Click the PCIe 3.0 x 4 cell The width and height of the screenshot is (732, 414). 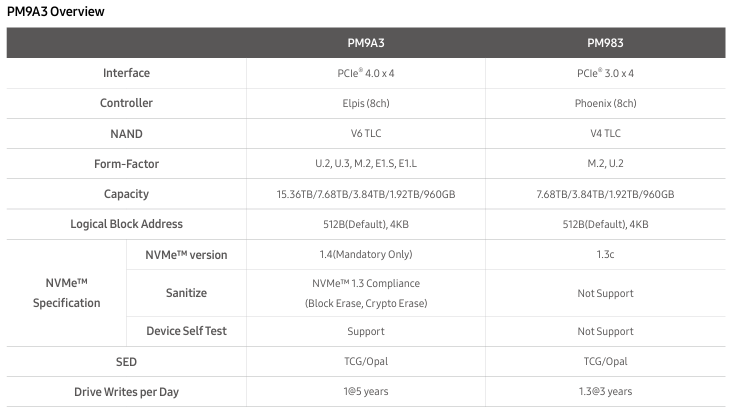(605, 73)
